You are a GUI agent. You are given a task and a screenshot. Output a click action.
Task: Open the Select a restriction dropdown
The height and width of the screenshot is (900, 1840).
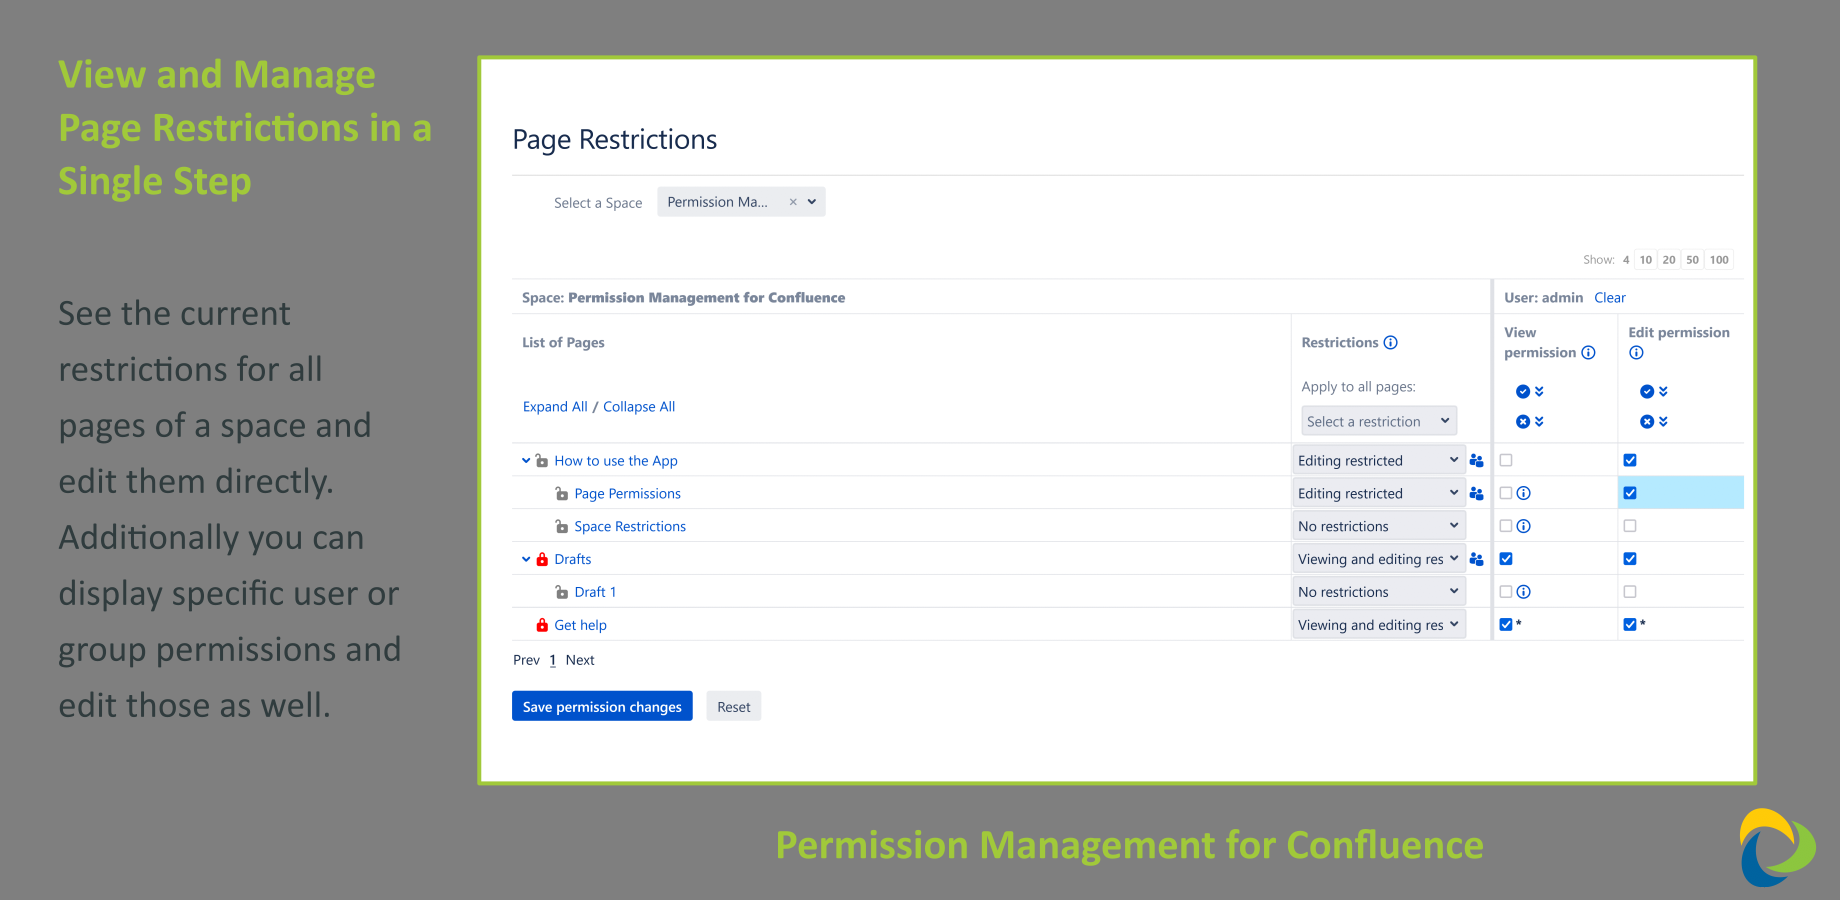[x=1379, y=421]
